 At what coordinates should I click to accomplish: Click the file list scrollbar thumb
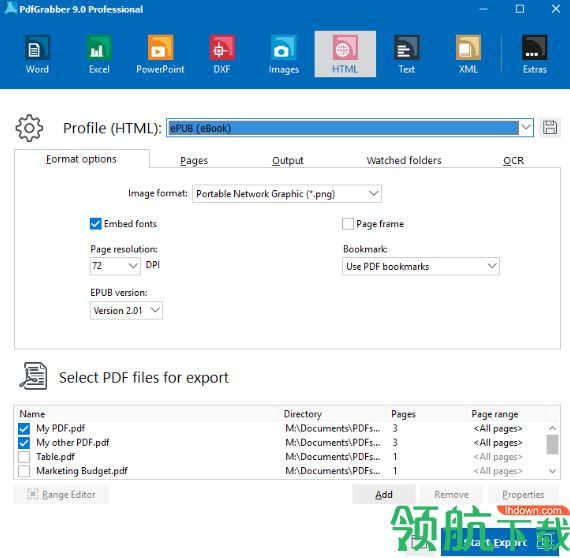pos(552,444)
